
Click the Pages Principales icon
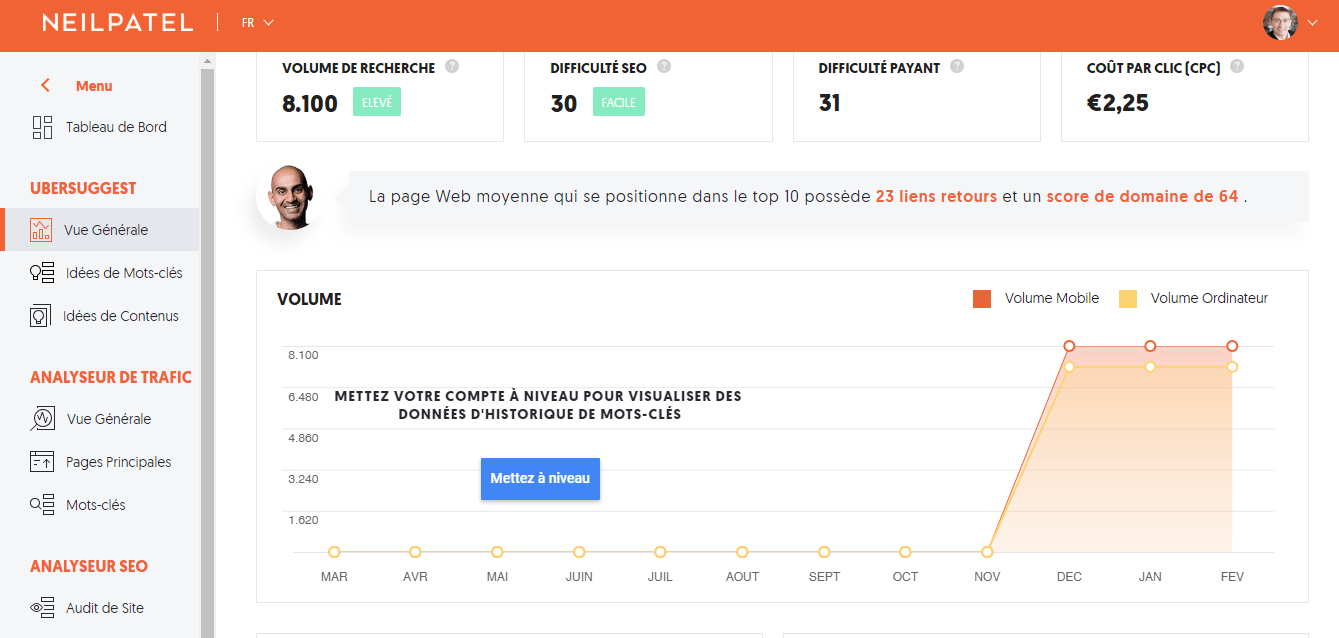[x=42, y=462]
